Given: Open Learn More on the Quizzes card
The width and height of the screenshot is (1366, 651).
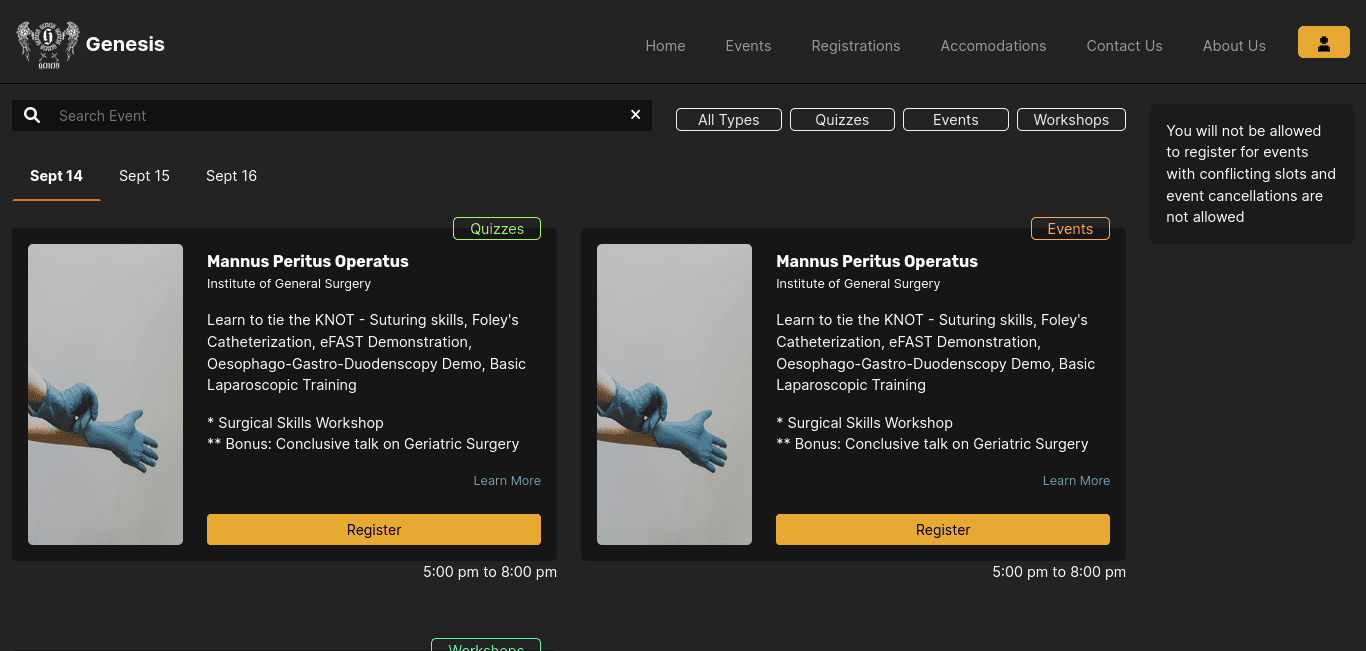Looking at the screenshot, I should [506, 481].
